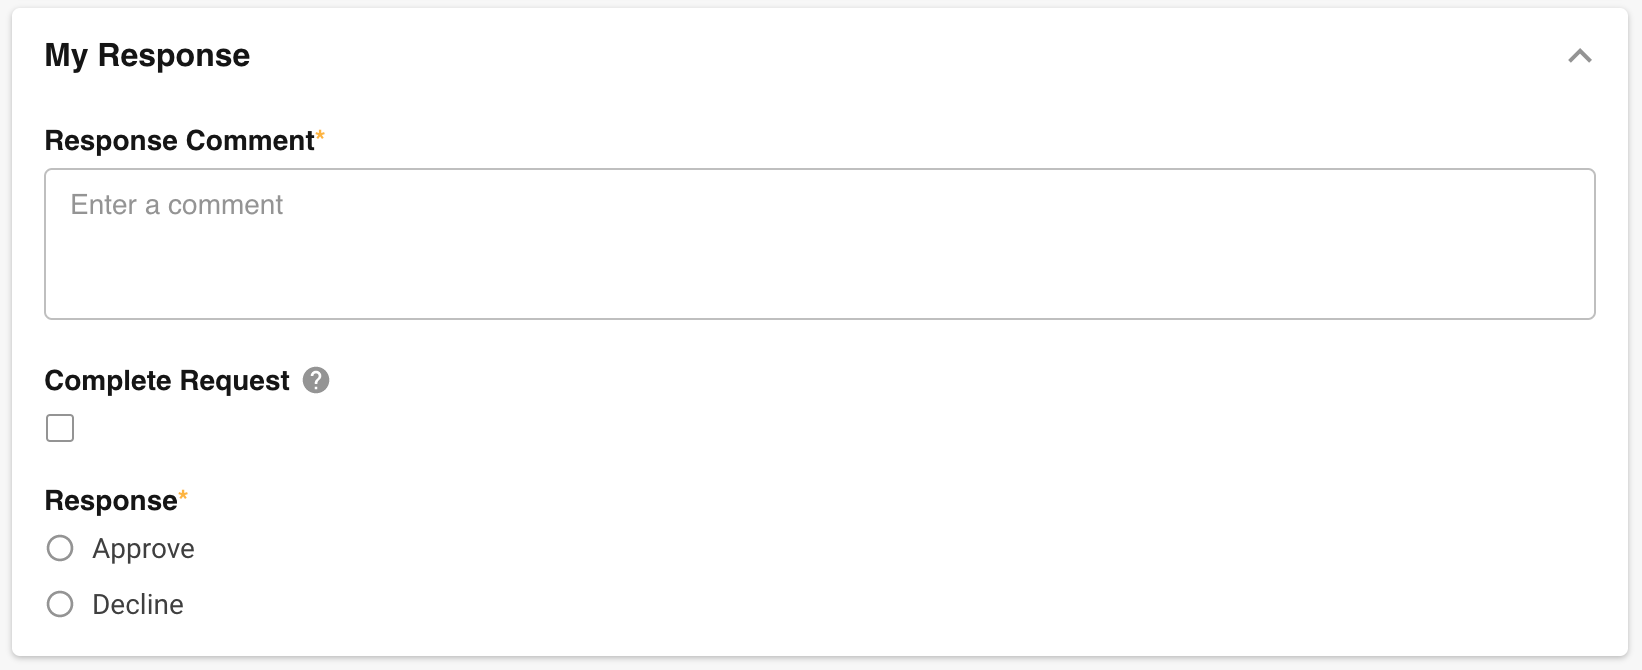Click the Enter a comment placeholder
Image resolution: width=1642 pixels, height=670 pixels.
(177, 205)
